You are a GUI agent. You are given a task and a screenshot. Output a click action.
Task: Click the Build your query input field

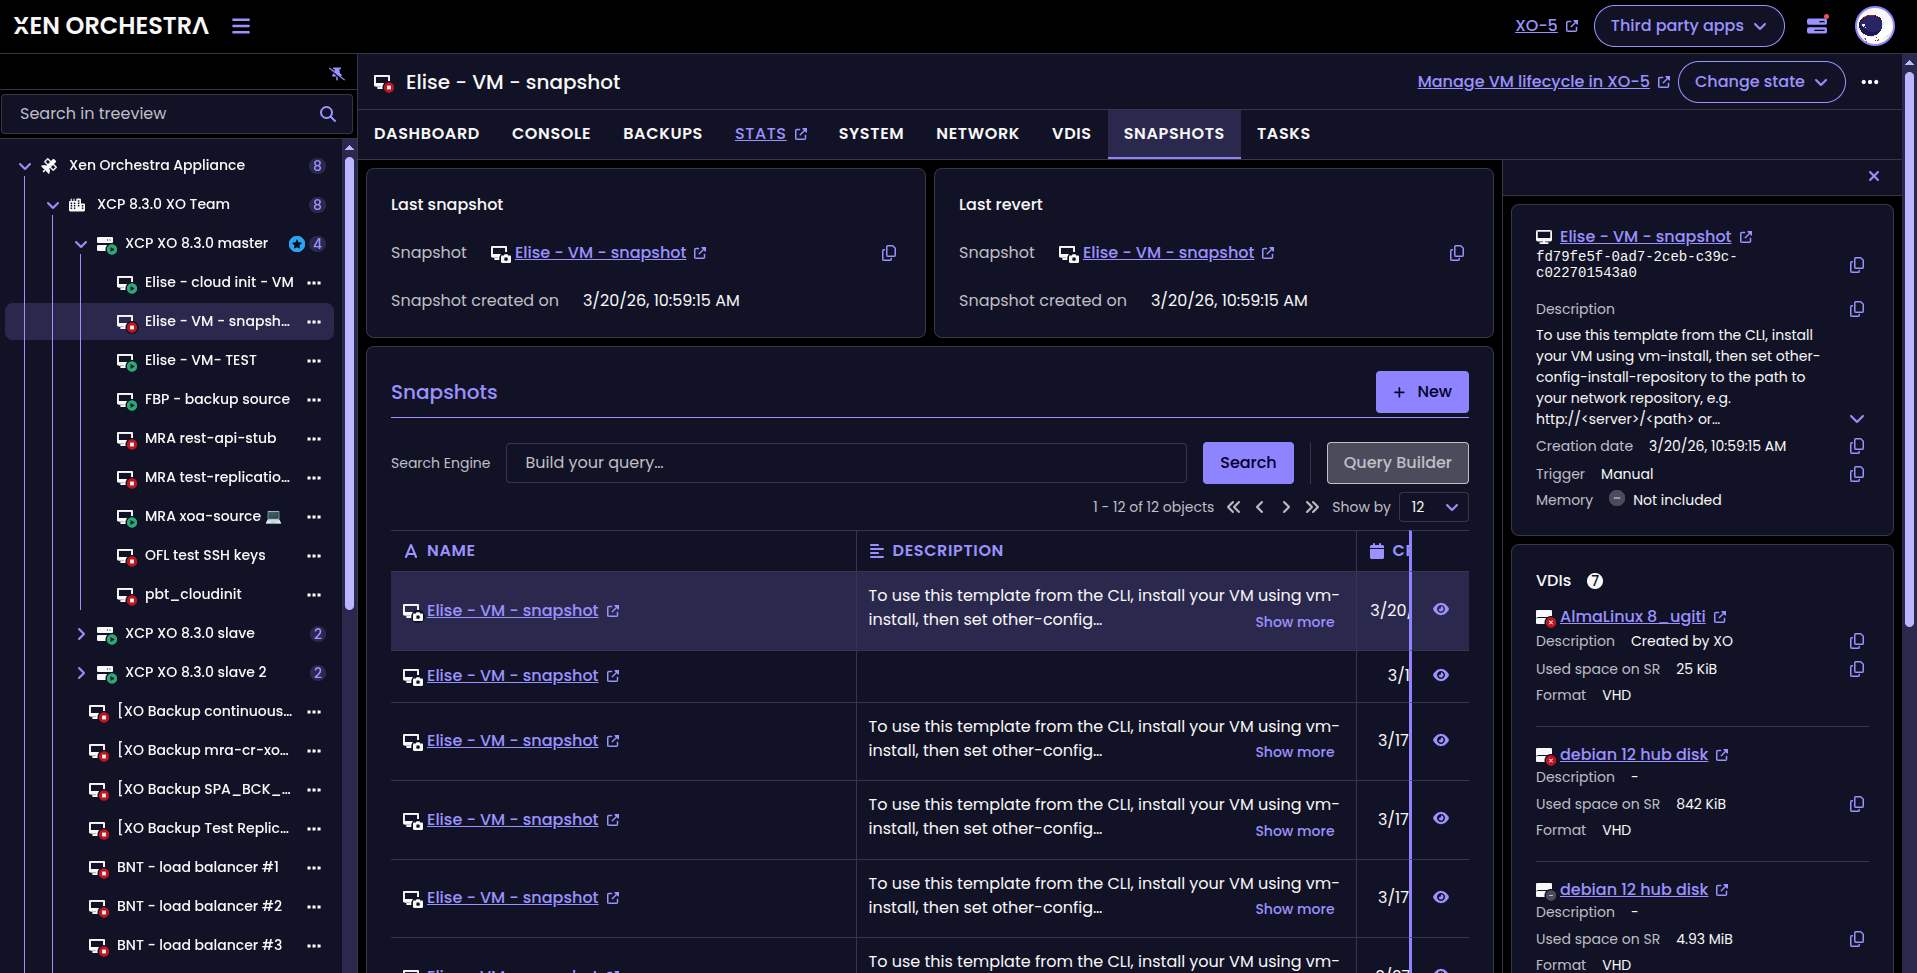(x=845, y=463)
